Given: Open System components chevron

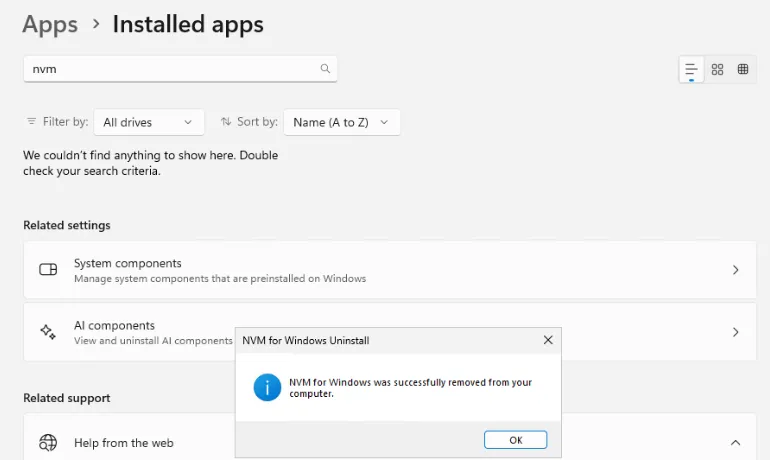Looking at the screenshot, I should click(x=736, y=270).
